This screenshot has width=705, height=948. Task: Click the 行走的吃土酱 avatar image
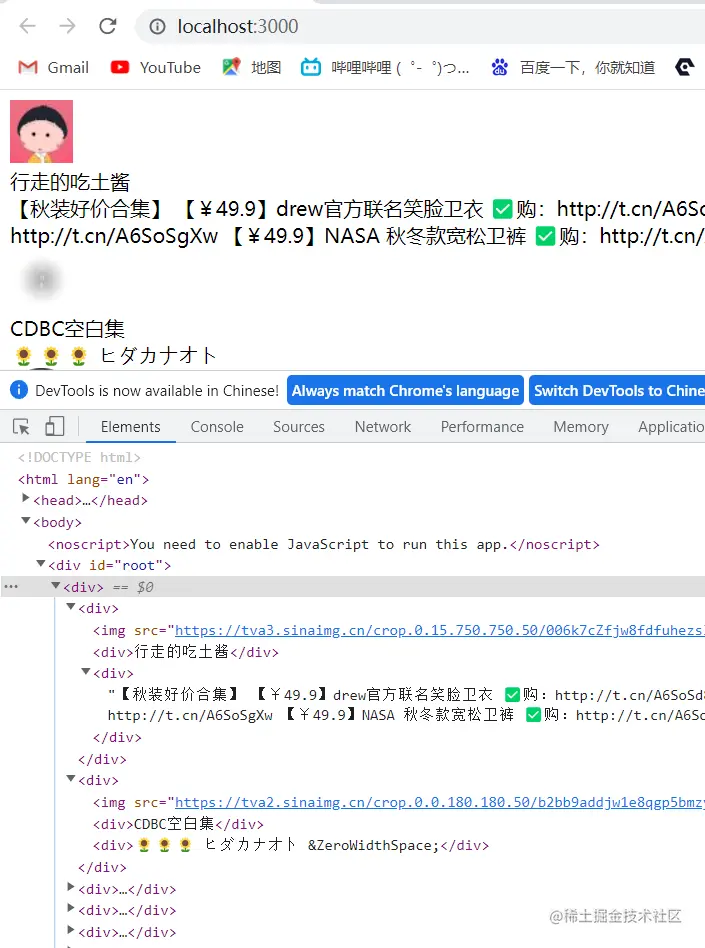(42, 131)
